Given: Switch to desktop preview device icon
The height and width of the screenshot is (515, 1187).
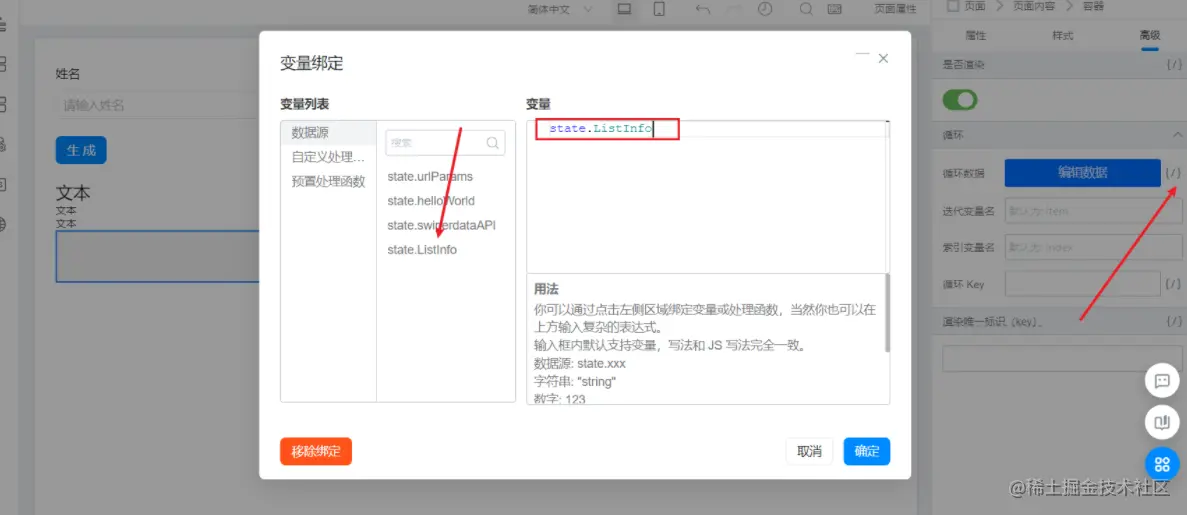Looking at the screenshot, I should [625, 9].
